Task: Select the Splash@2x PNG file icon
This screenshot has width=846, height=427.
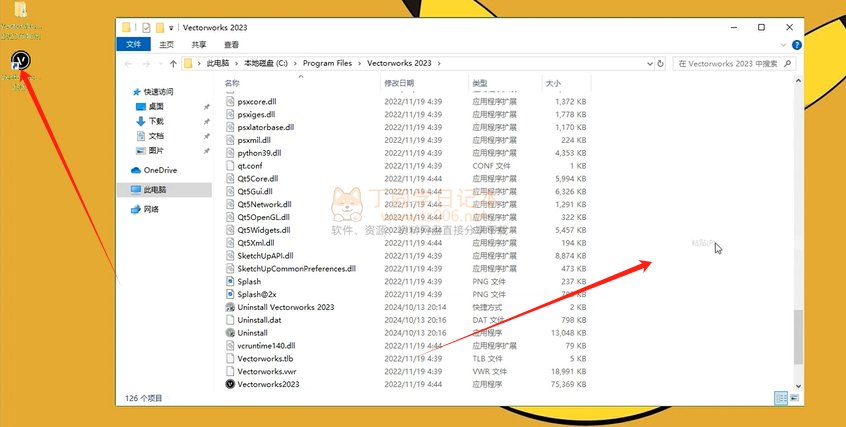Action: (x=230, y=294)
